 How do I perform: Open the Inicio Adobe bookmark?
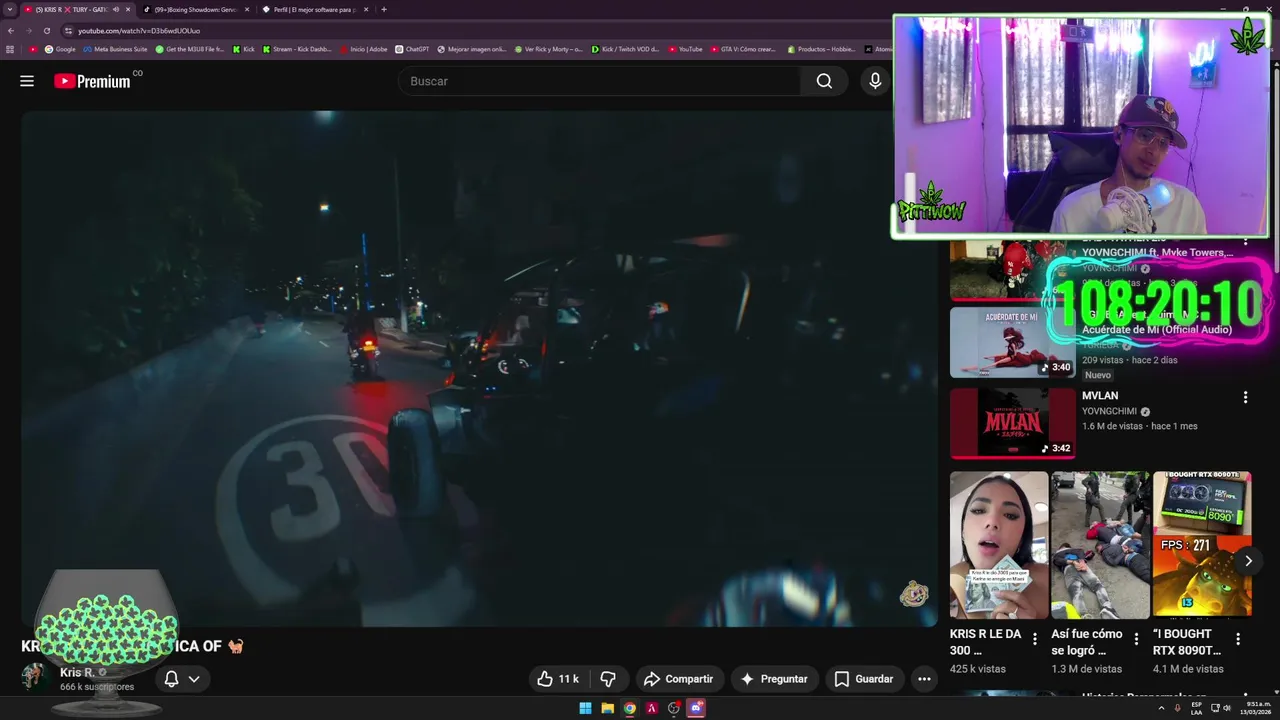click(364, 49)
